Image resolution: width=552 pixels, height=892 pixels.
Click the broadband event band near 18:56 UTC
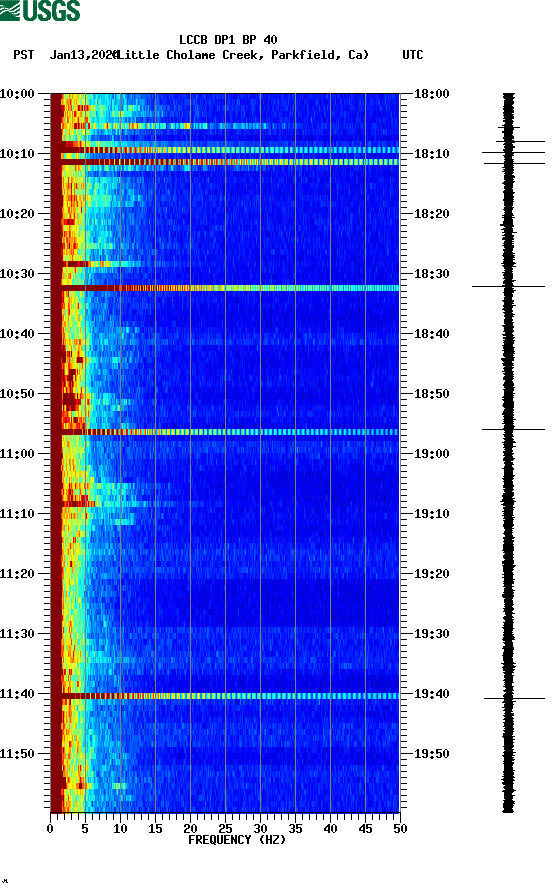click(225, 432)
